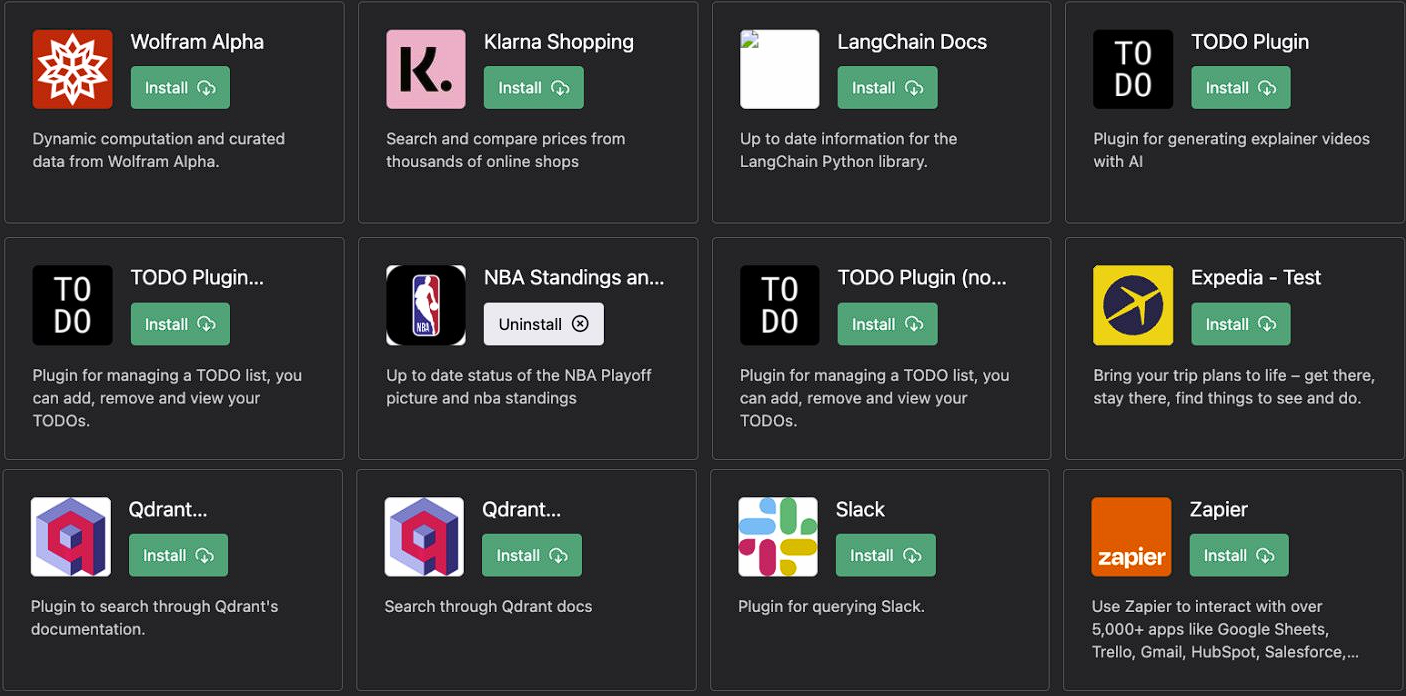The height and width of the screenshot is (696, 1406).
Task: Install the Zapier plugin
Action: (1239, 555)
